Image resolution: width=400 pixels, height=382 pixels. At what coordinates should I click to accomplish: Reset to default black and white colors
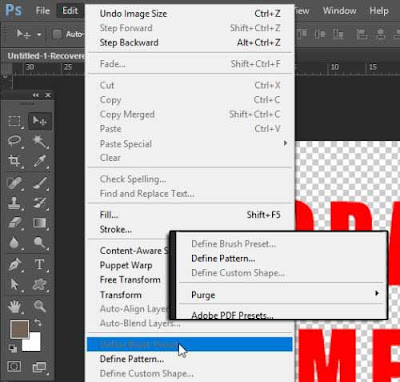coord(13,349)
